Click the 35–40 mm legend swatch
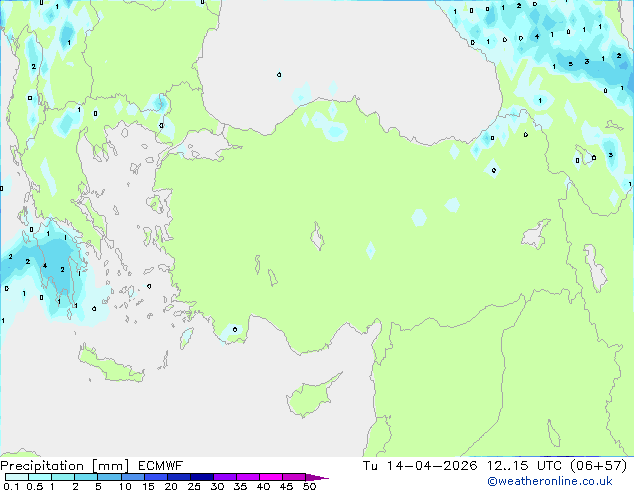This screenshot has width=634, height=490. click(x=247, y=477)
